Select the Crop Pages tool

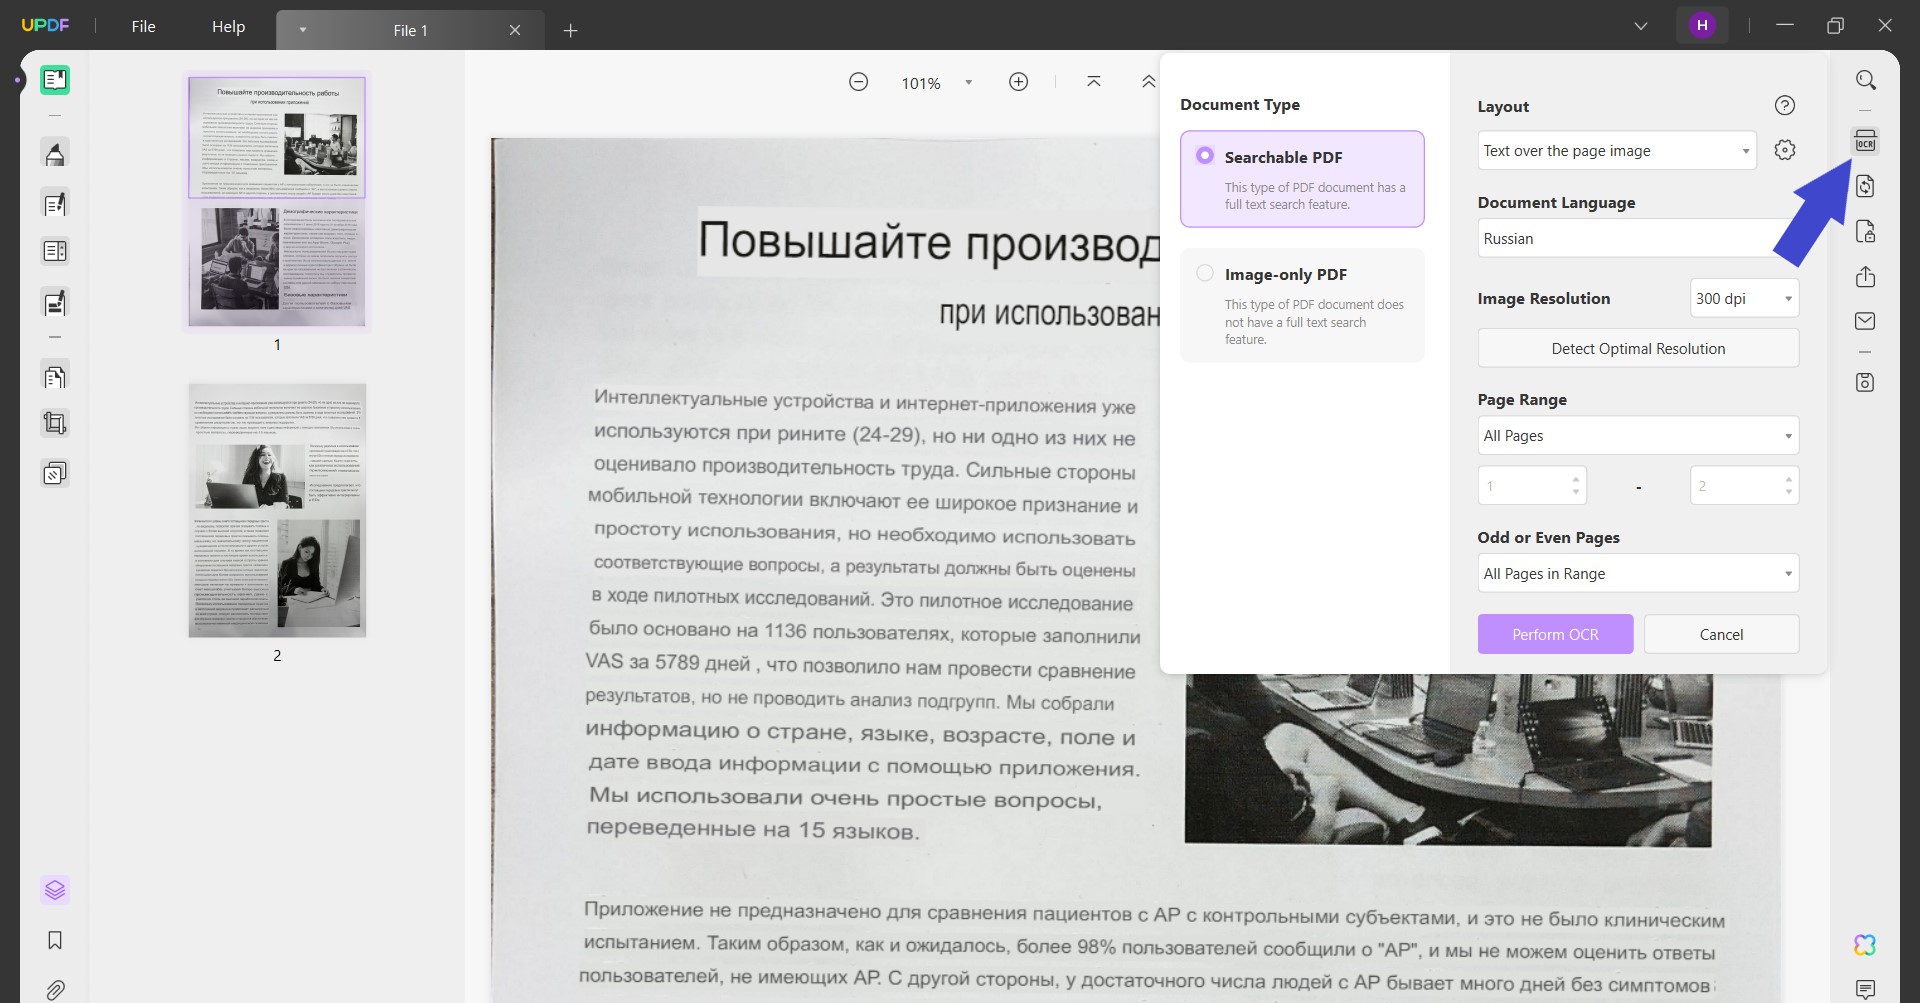(54, 422)
